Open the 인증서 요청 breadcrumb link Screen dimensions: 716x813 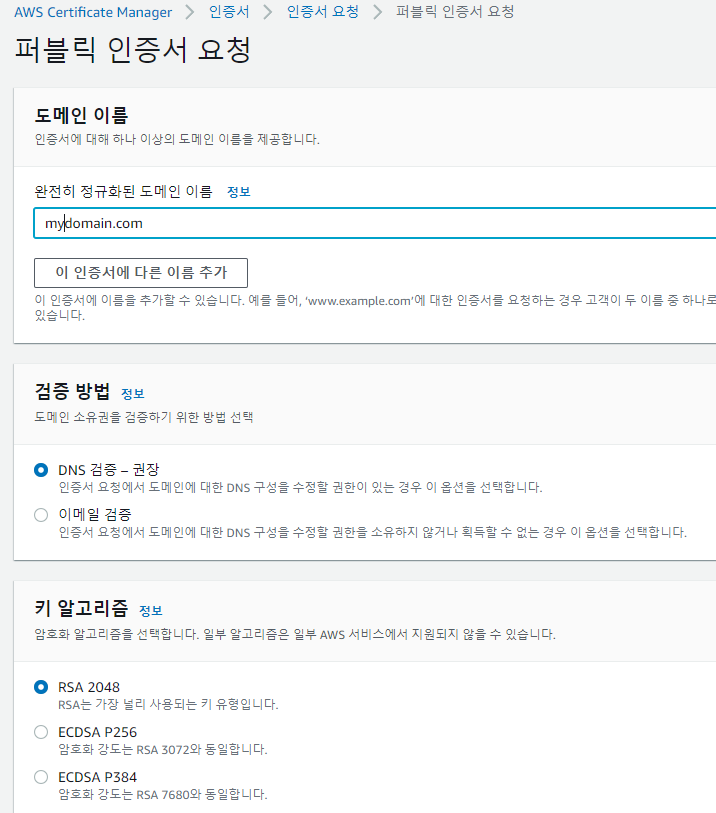322,12
